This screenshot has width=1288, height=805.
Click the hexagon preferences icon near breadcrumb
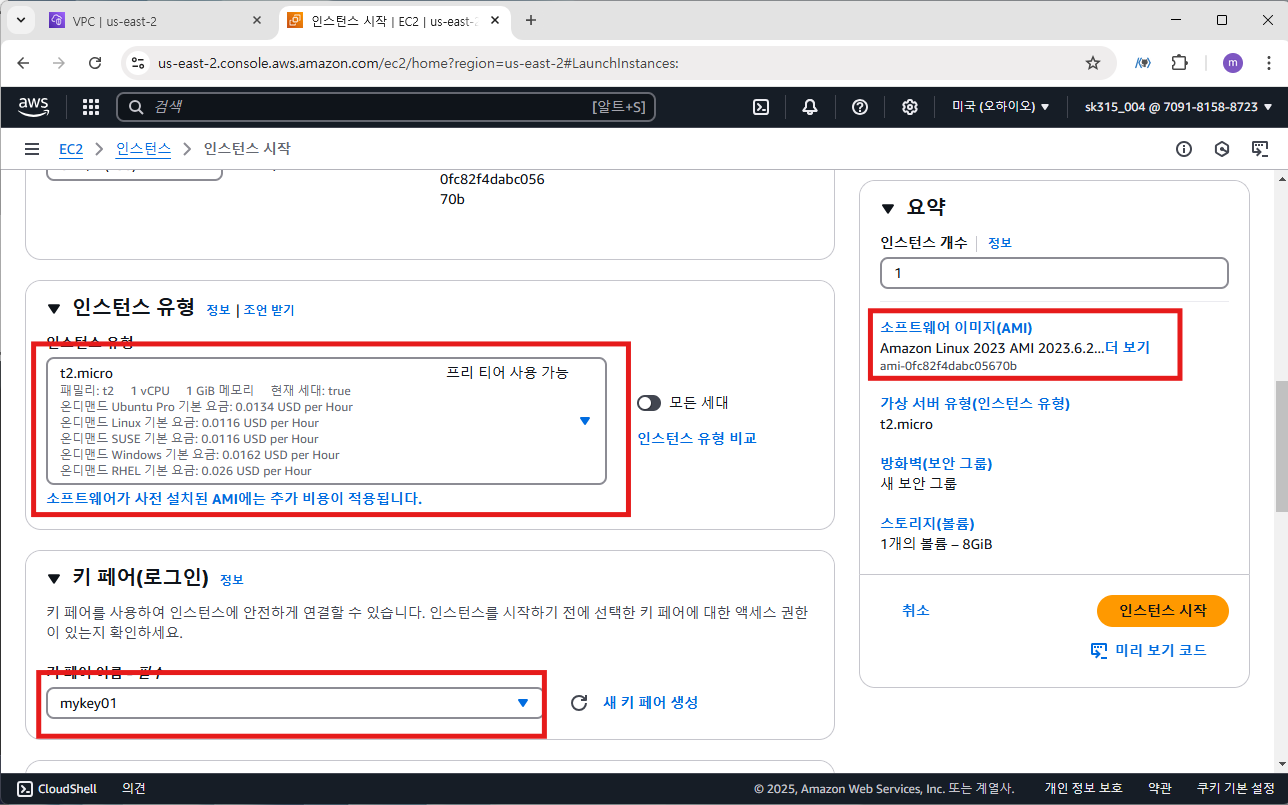[1222, 149]
